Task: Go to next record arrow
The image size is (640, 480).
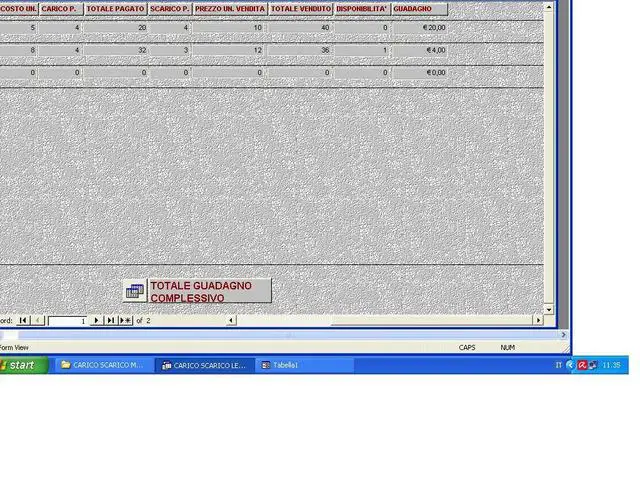Action: [96, 320]
